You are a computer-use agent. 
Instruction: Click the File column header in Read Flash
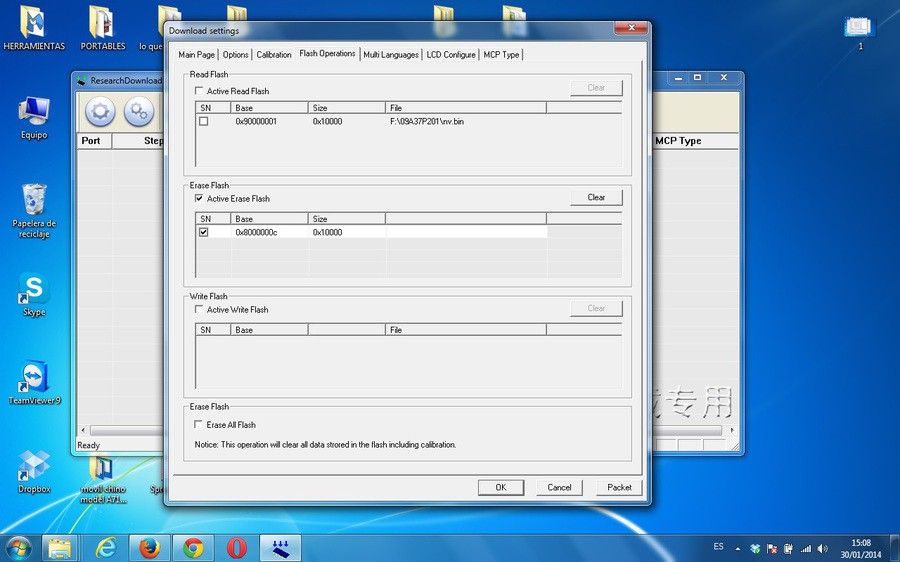click(x=465, y=107)
